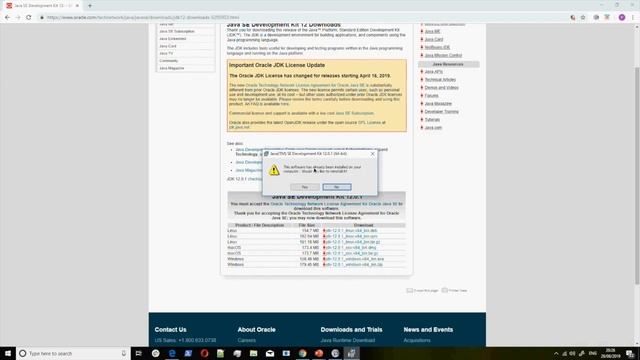Click the 'Type here to search' taskbar box

coord(73,353)
